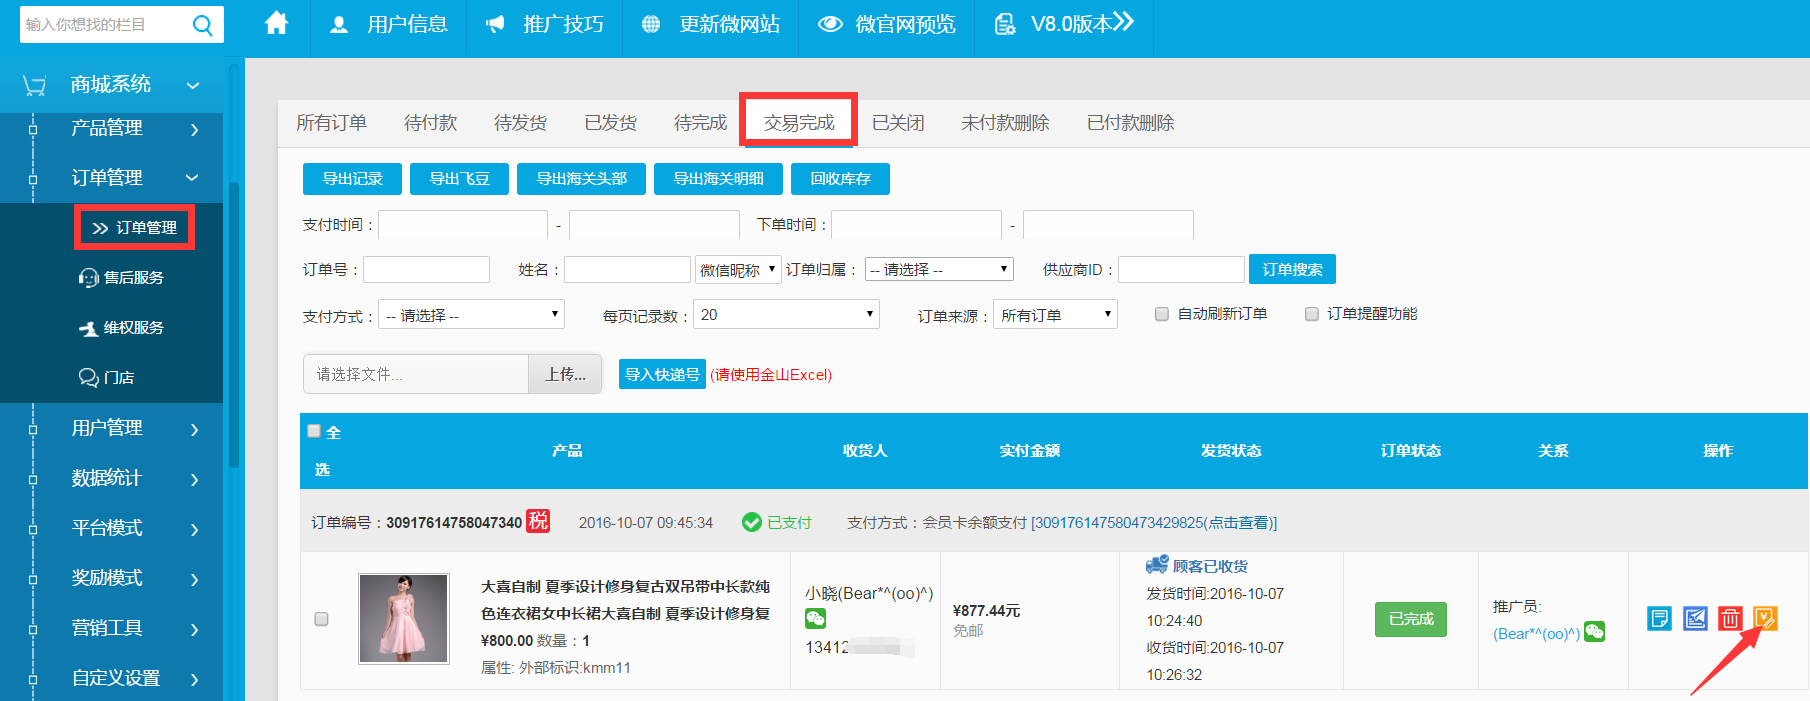Enable the 自动刷新订单 checkbox
The height and width of the screenshot is (701, 1810).
pos(1162,314)
